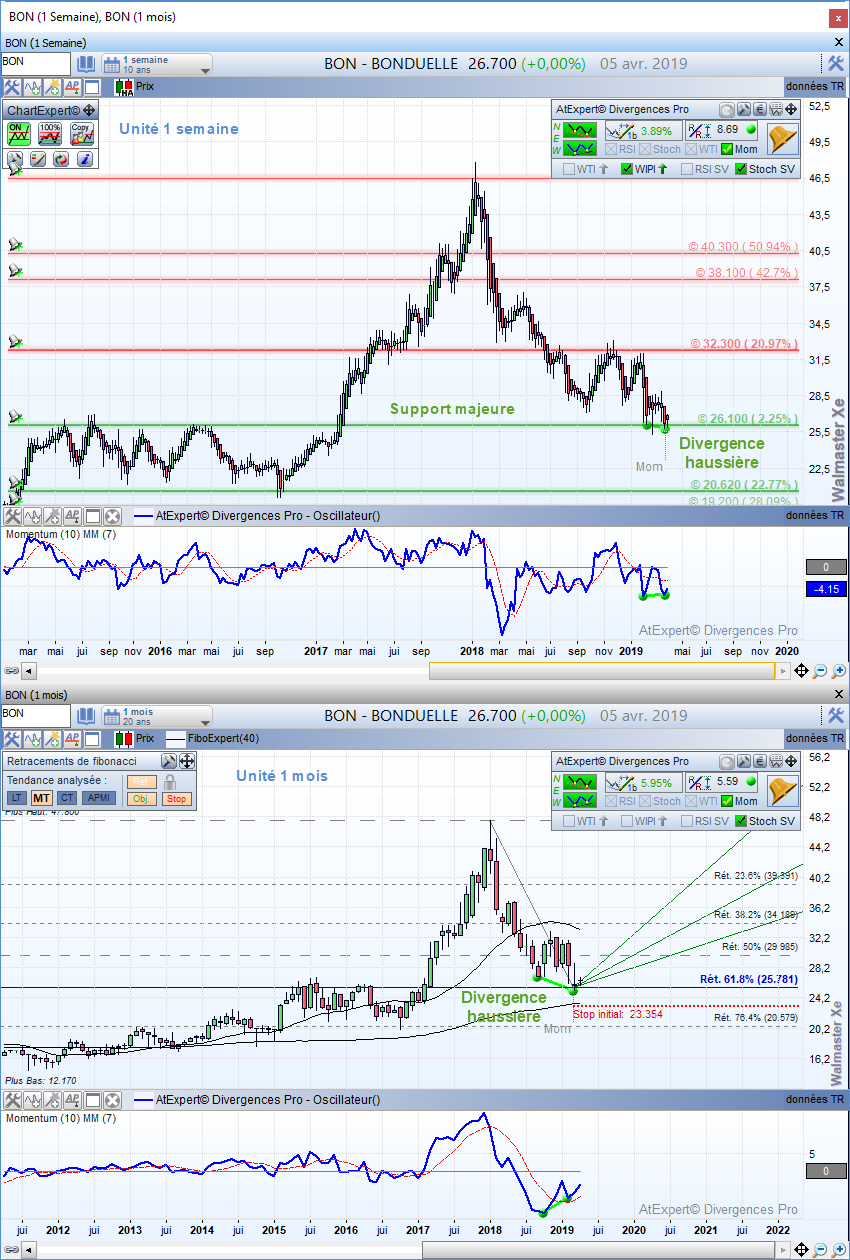Click the ChartExpert 100% zoom icon
This screenshot has width=850, height=1260.
click(x=50, y=134)
